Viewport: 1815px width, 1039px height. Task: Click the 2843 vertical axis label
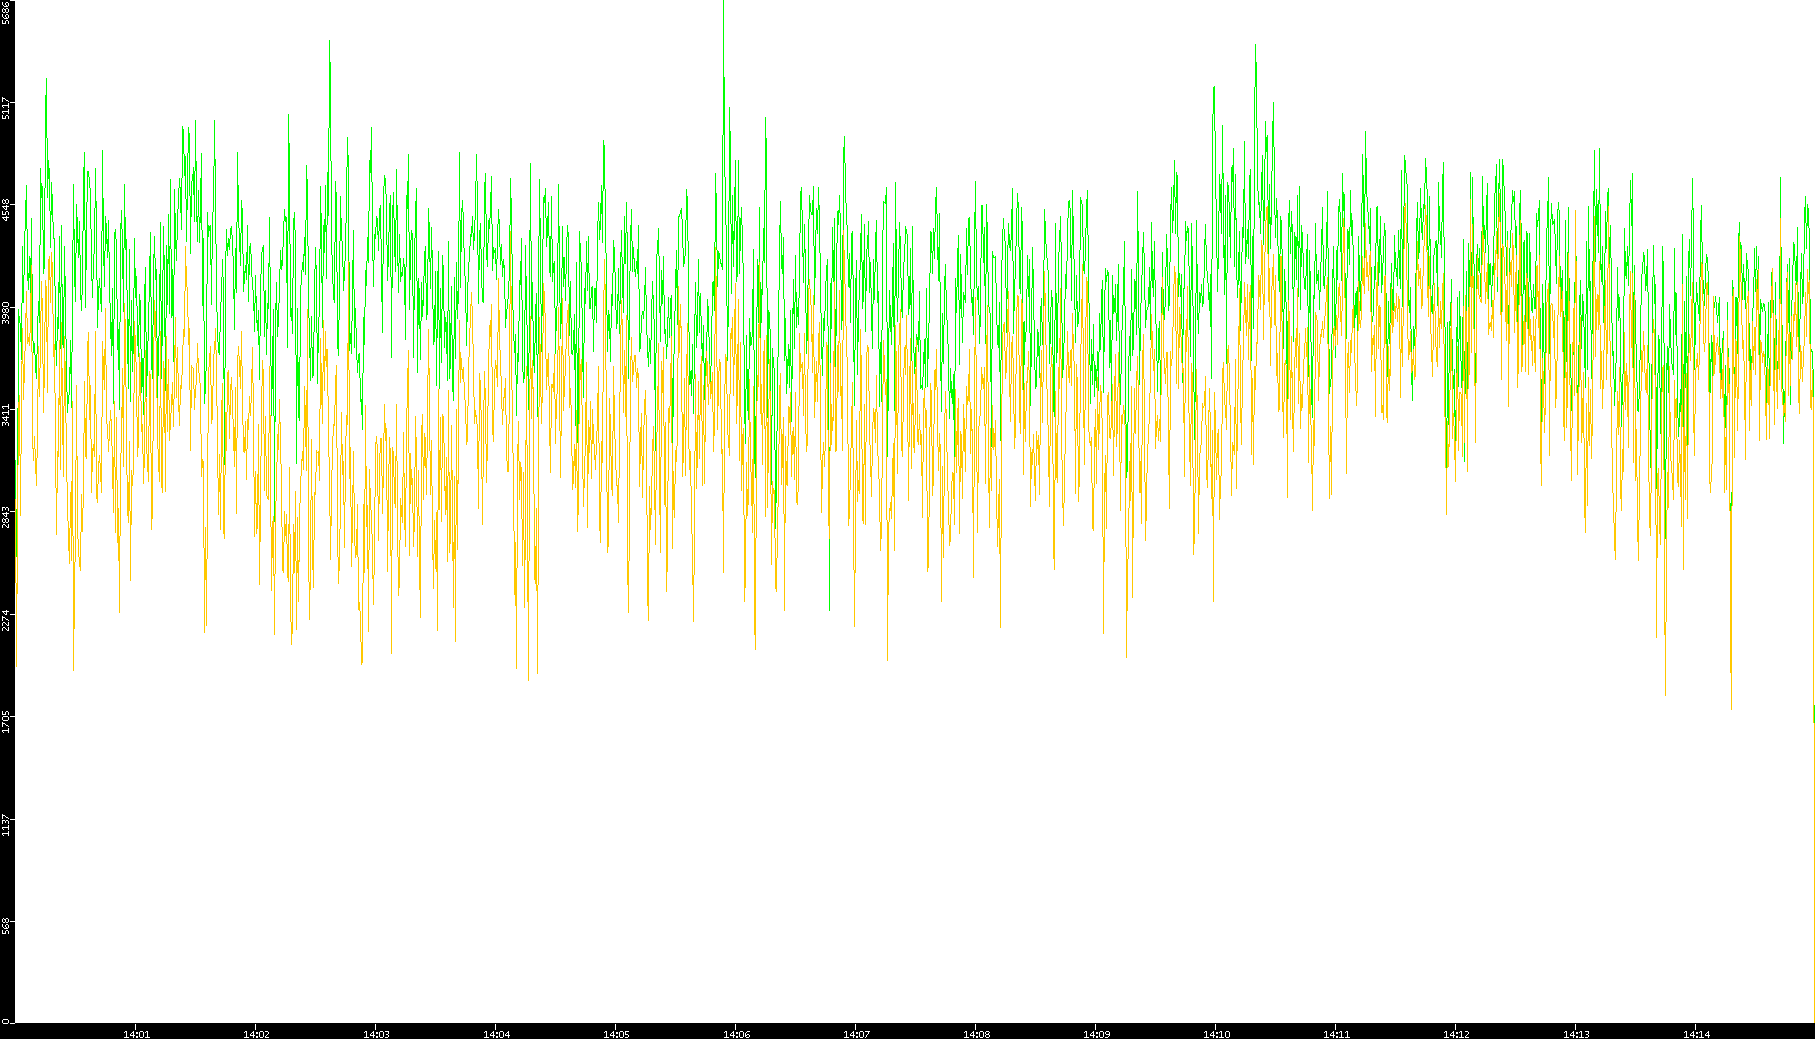click(x=7, y=517)
